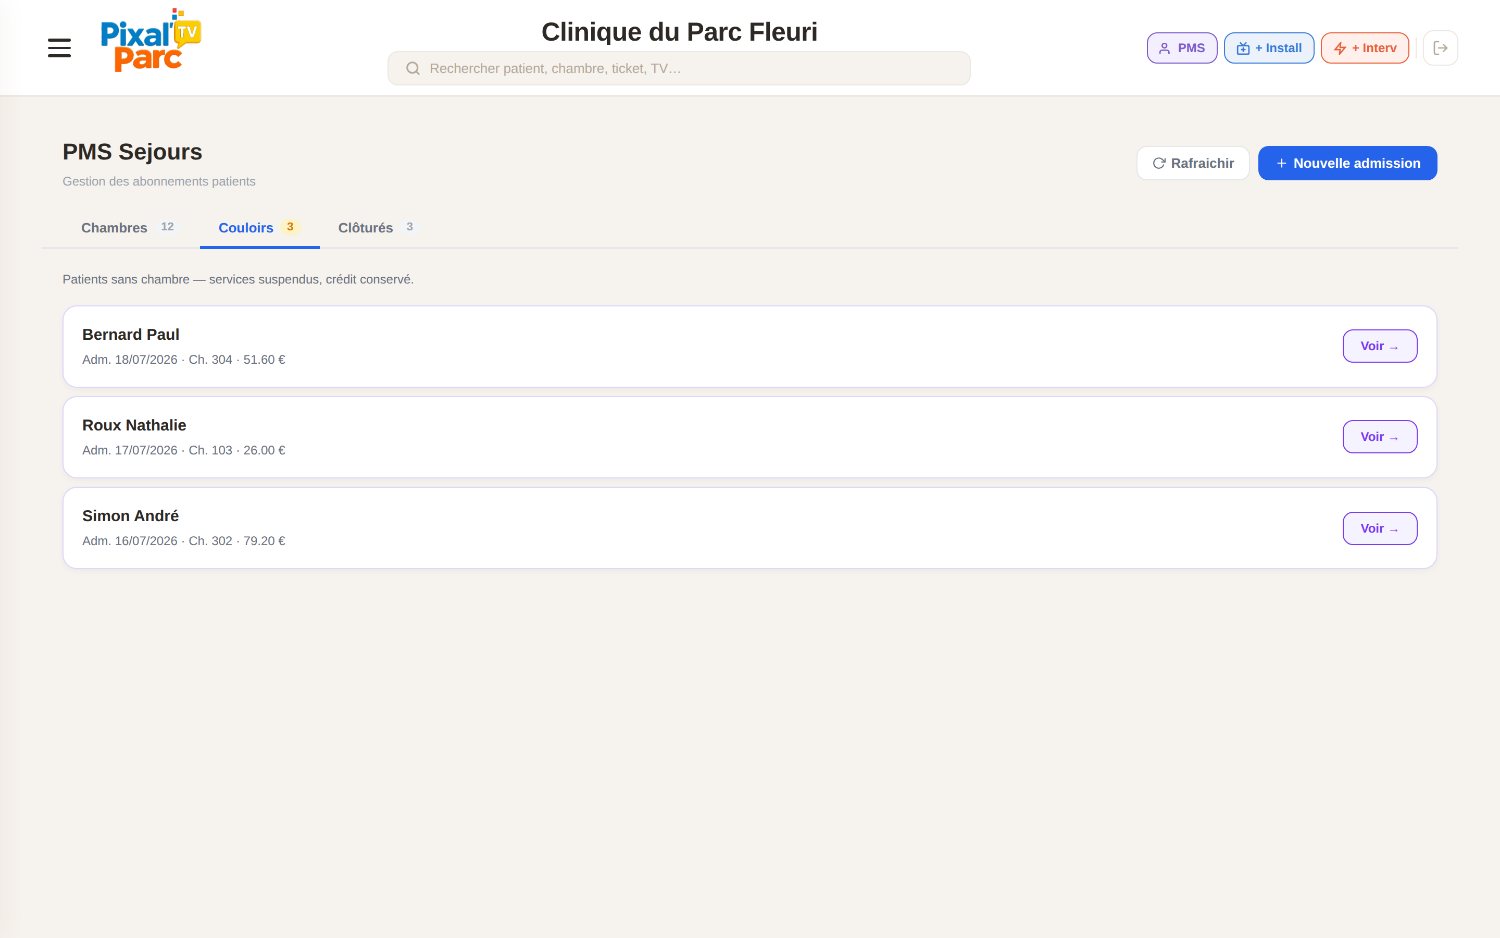Open the PMS shortcut with person icon
1500x938 pixels.
click(1181, 48)
